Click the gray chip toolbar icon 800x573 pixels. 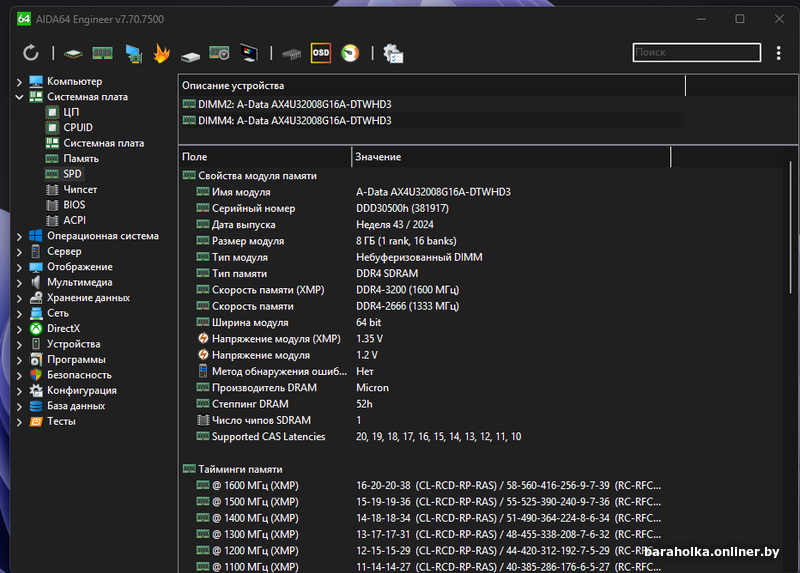pyautogui.click(x=292, y=54)
